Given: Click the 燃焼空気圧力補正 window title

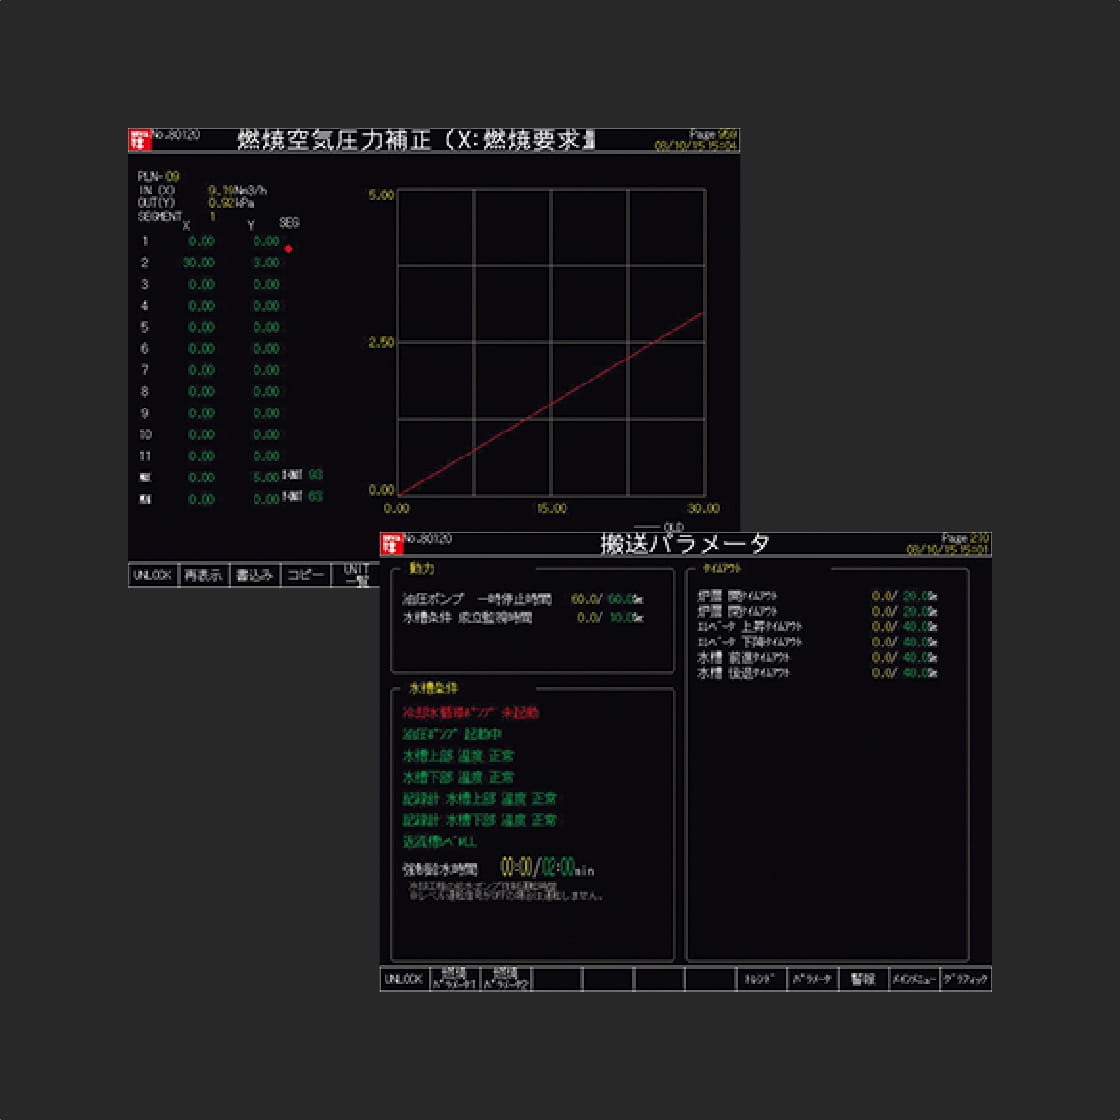Looking at the screenshot, I should coord(416,140).
